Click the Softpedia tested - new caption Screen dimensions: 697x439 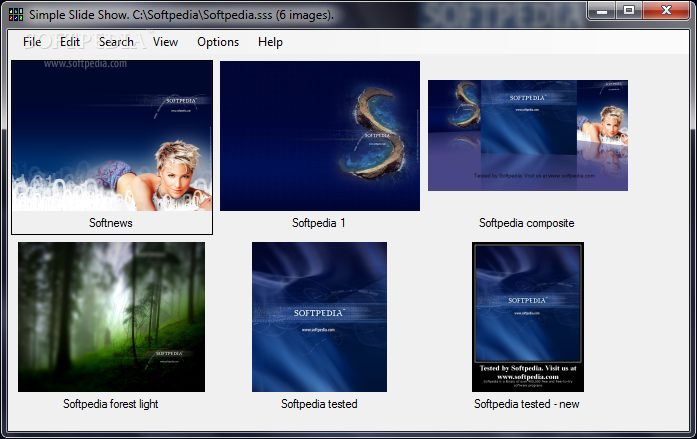pyautogui.click(x=527, y=404)
